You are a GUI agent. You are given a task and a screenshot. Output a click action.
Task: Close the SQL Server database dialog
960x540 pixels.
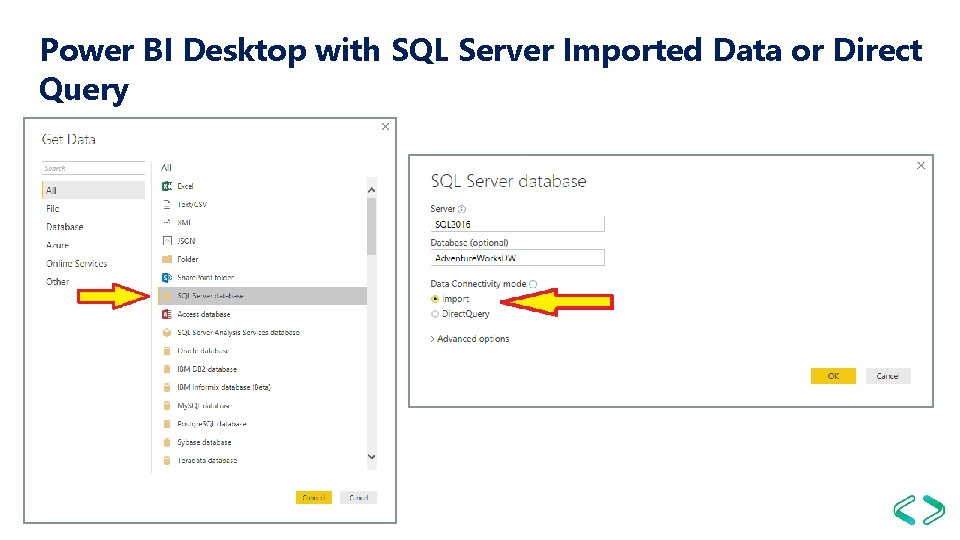click(x=920, y=165)
